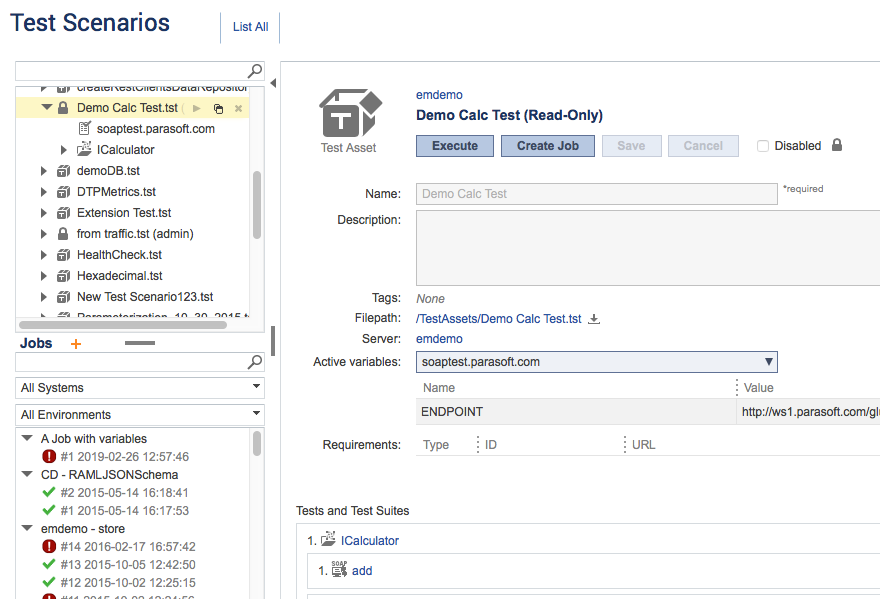Click the Value column header
This screenshot has height=599, width=880.
coord(758,388)
